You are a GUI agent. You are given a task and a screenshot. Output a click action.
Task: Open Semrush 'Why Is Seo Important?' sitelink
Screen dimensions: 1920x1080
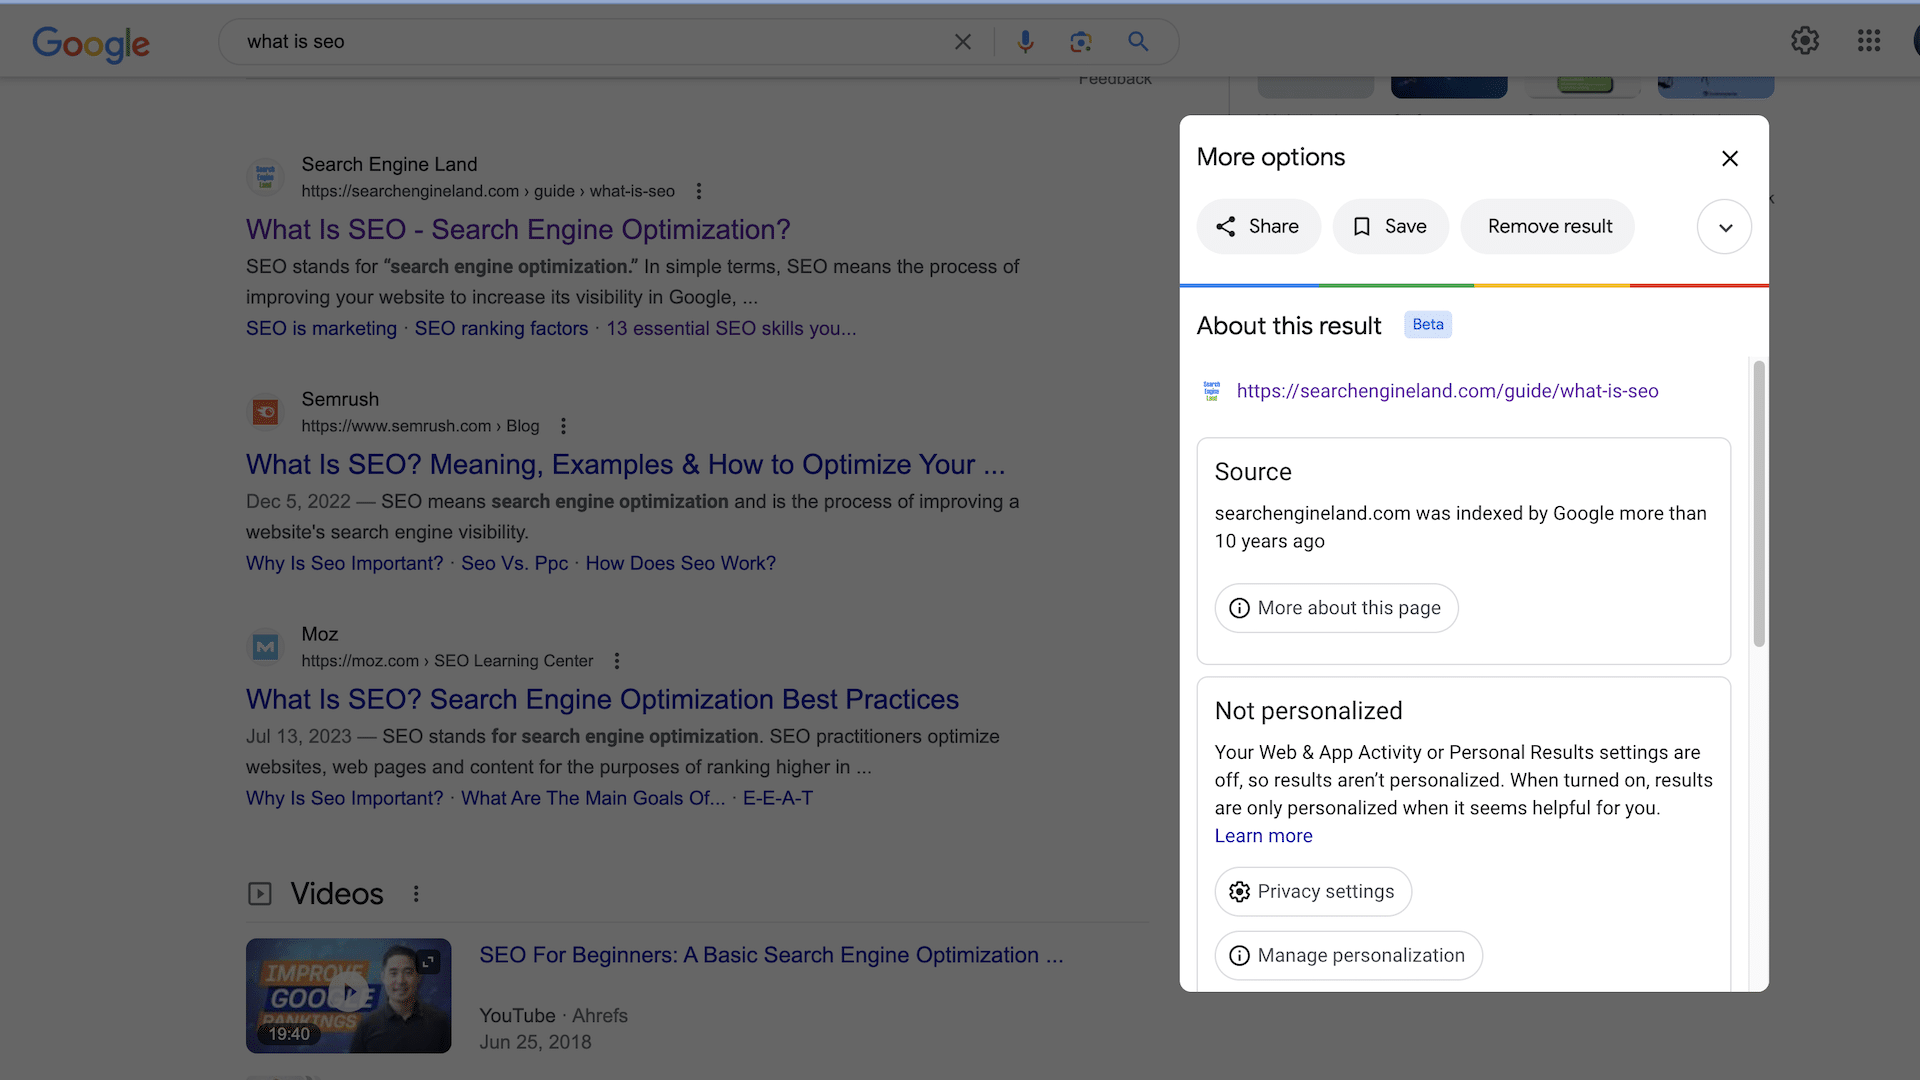point(344,564)
